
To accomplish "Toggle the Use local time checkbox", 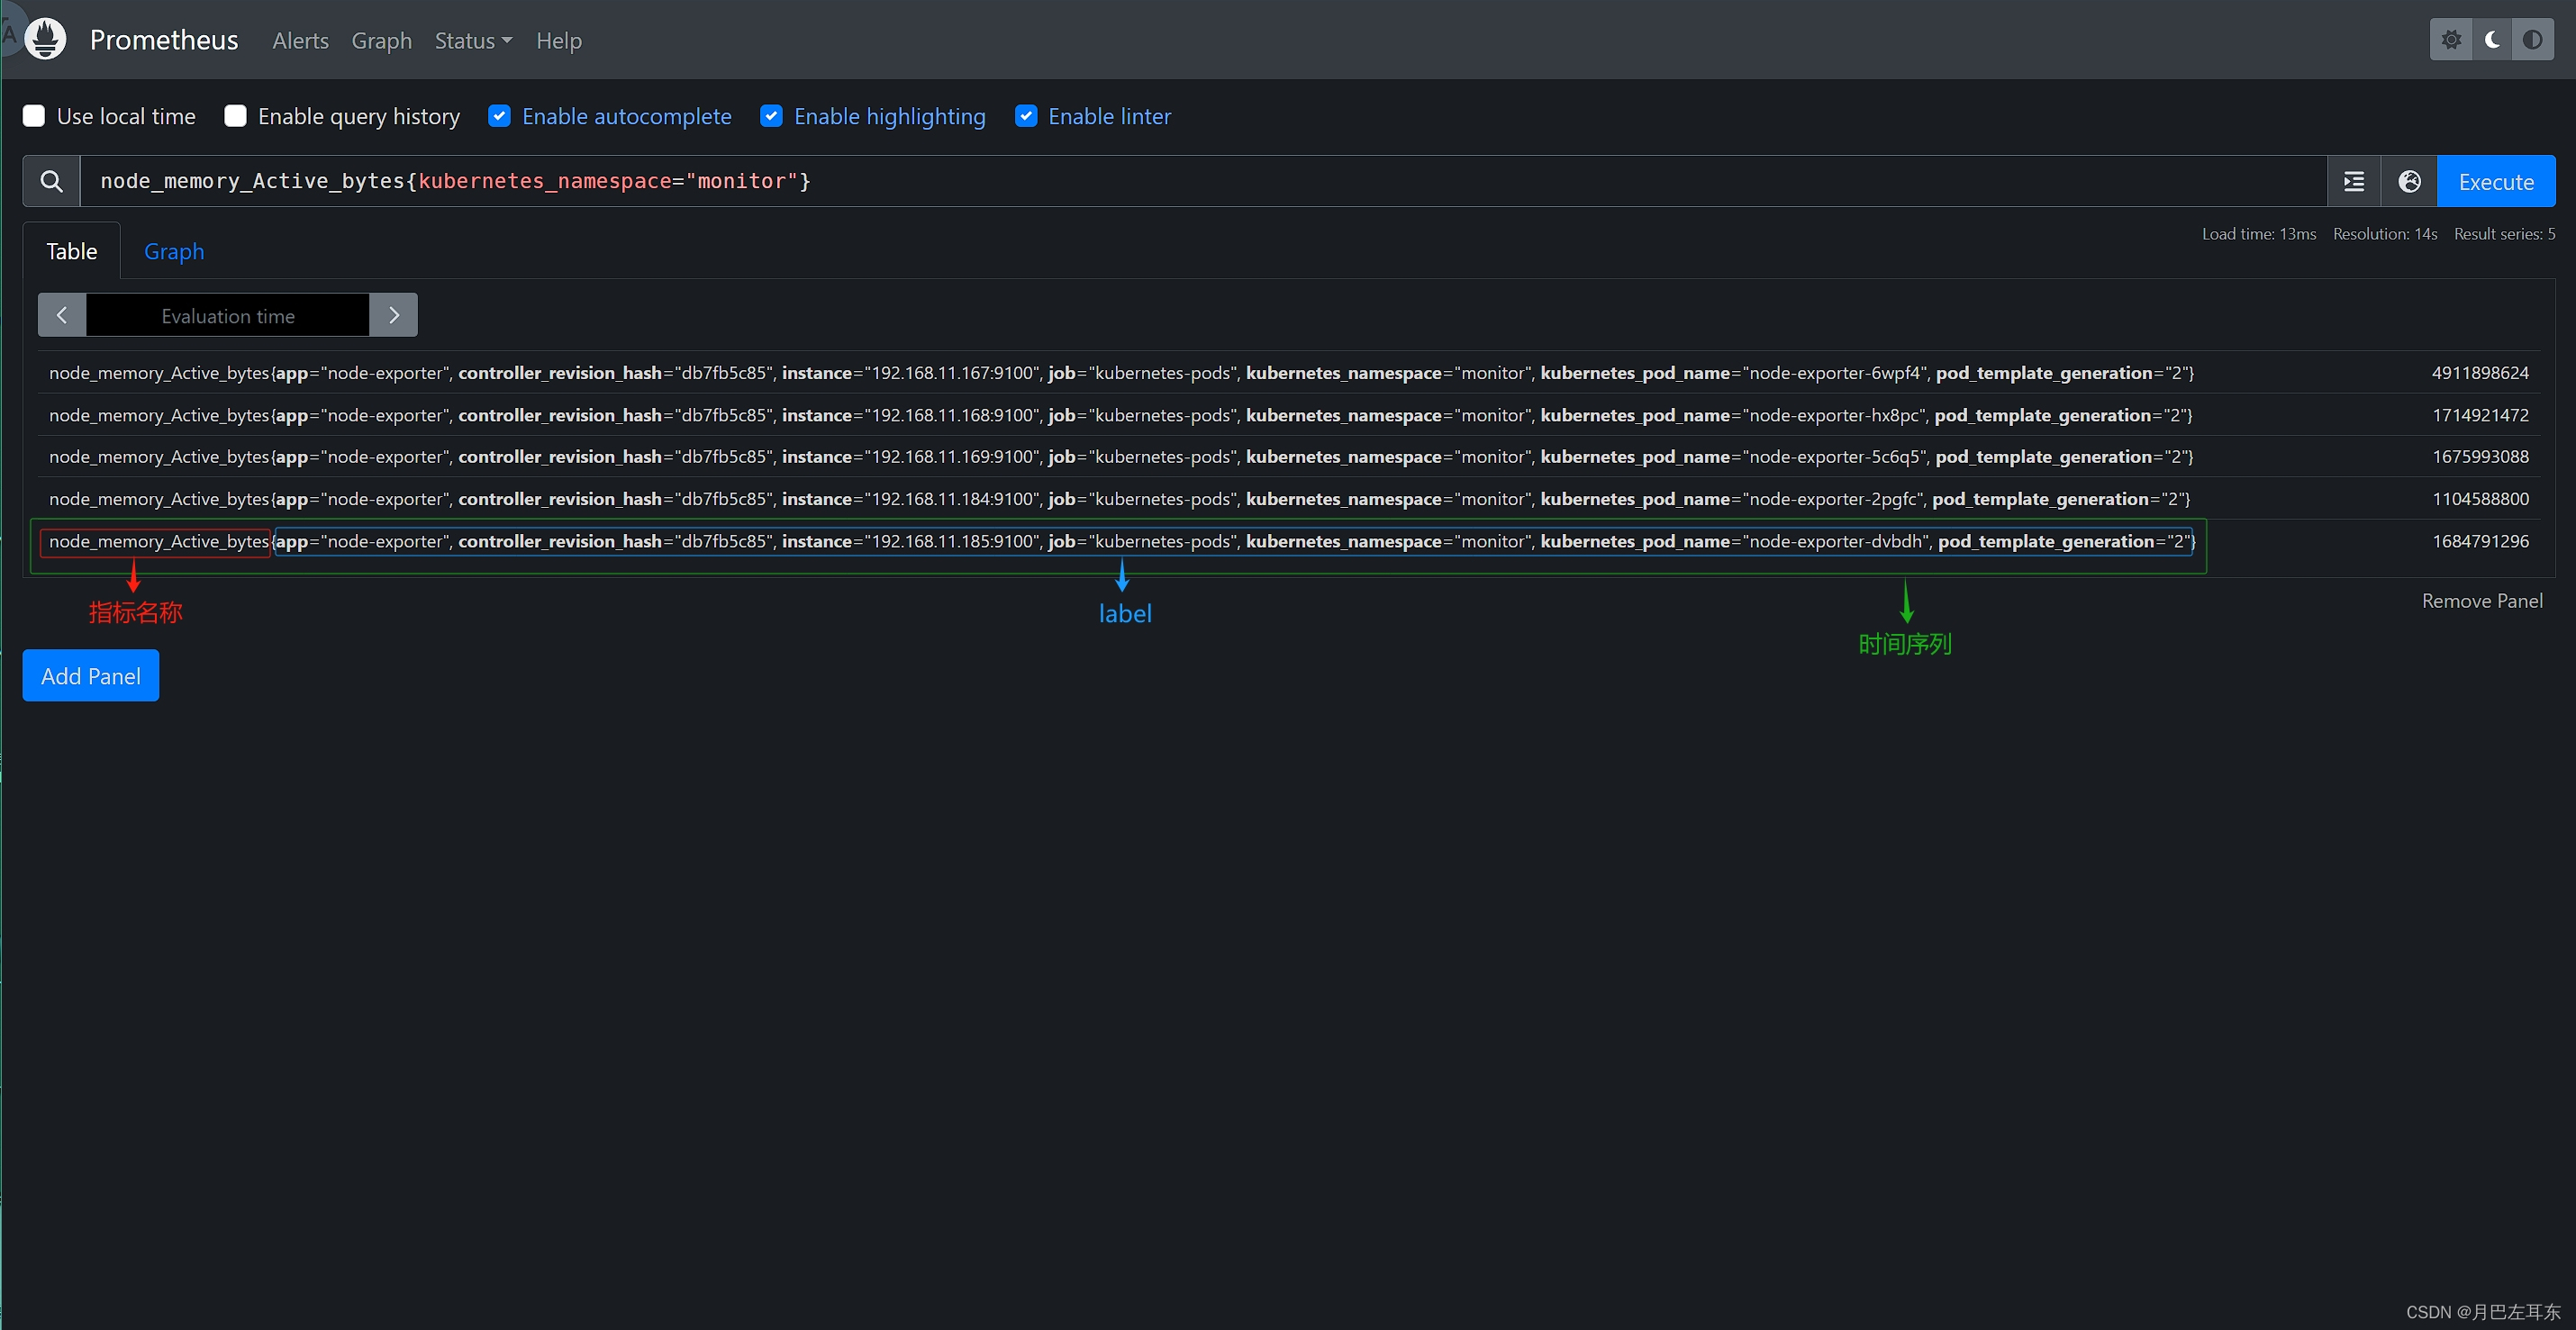I will [x=34, y=115].
